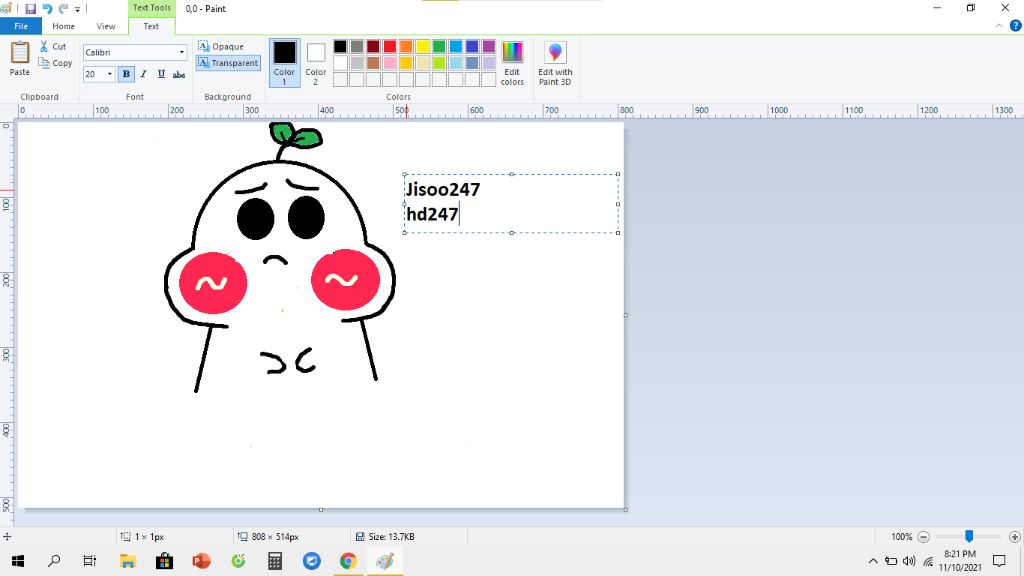This screenshot has height=576, width=1024.
Task: Choose the orange color swatch
Action: click(x=406, y=46)
